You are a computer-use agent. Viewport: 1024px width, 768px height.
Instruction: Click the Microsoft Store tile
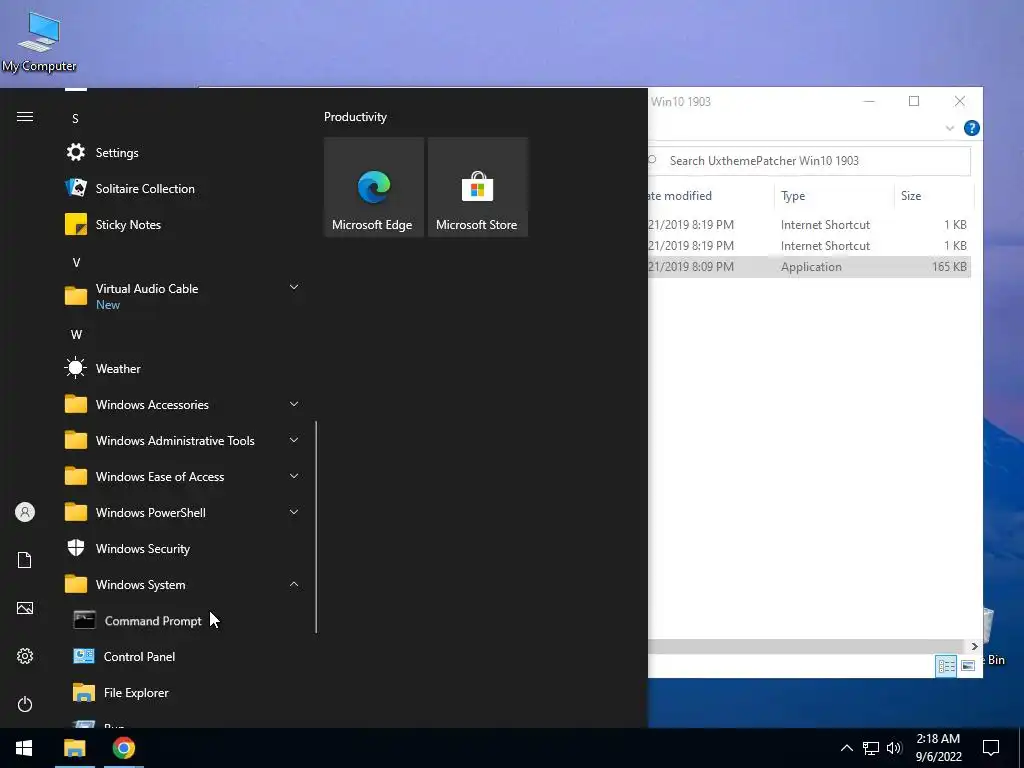[x=477, y=187]
